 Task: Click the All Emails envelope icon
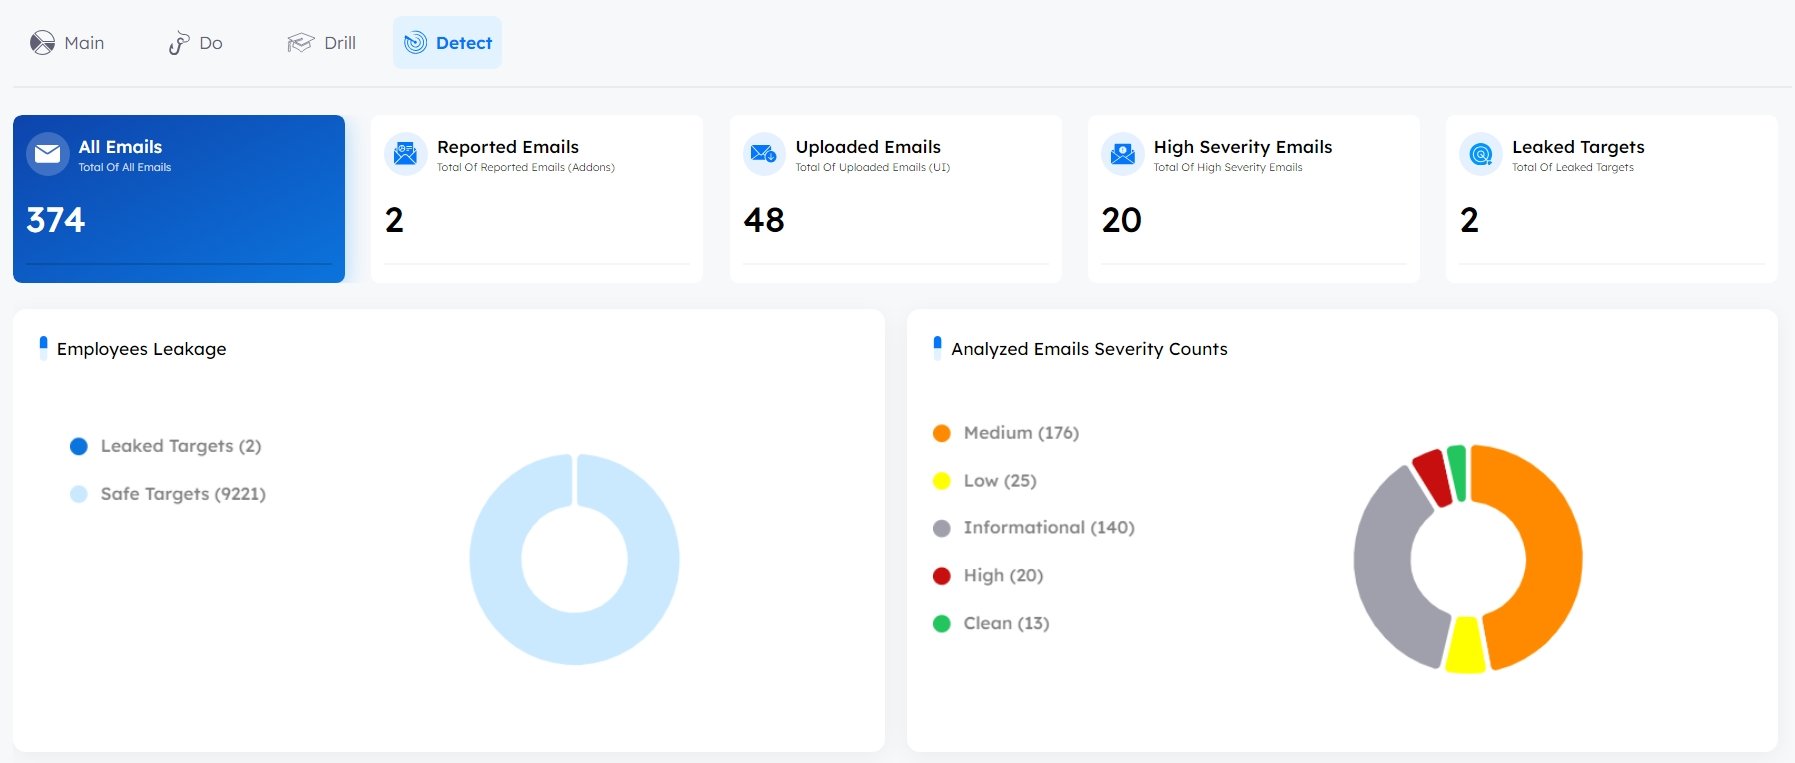47,154
